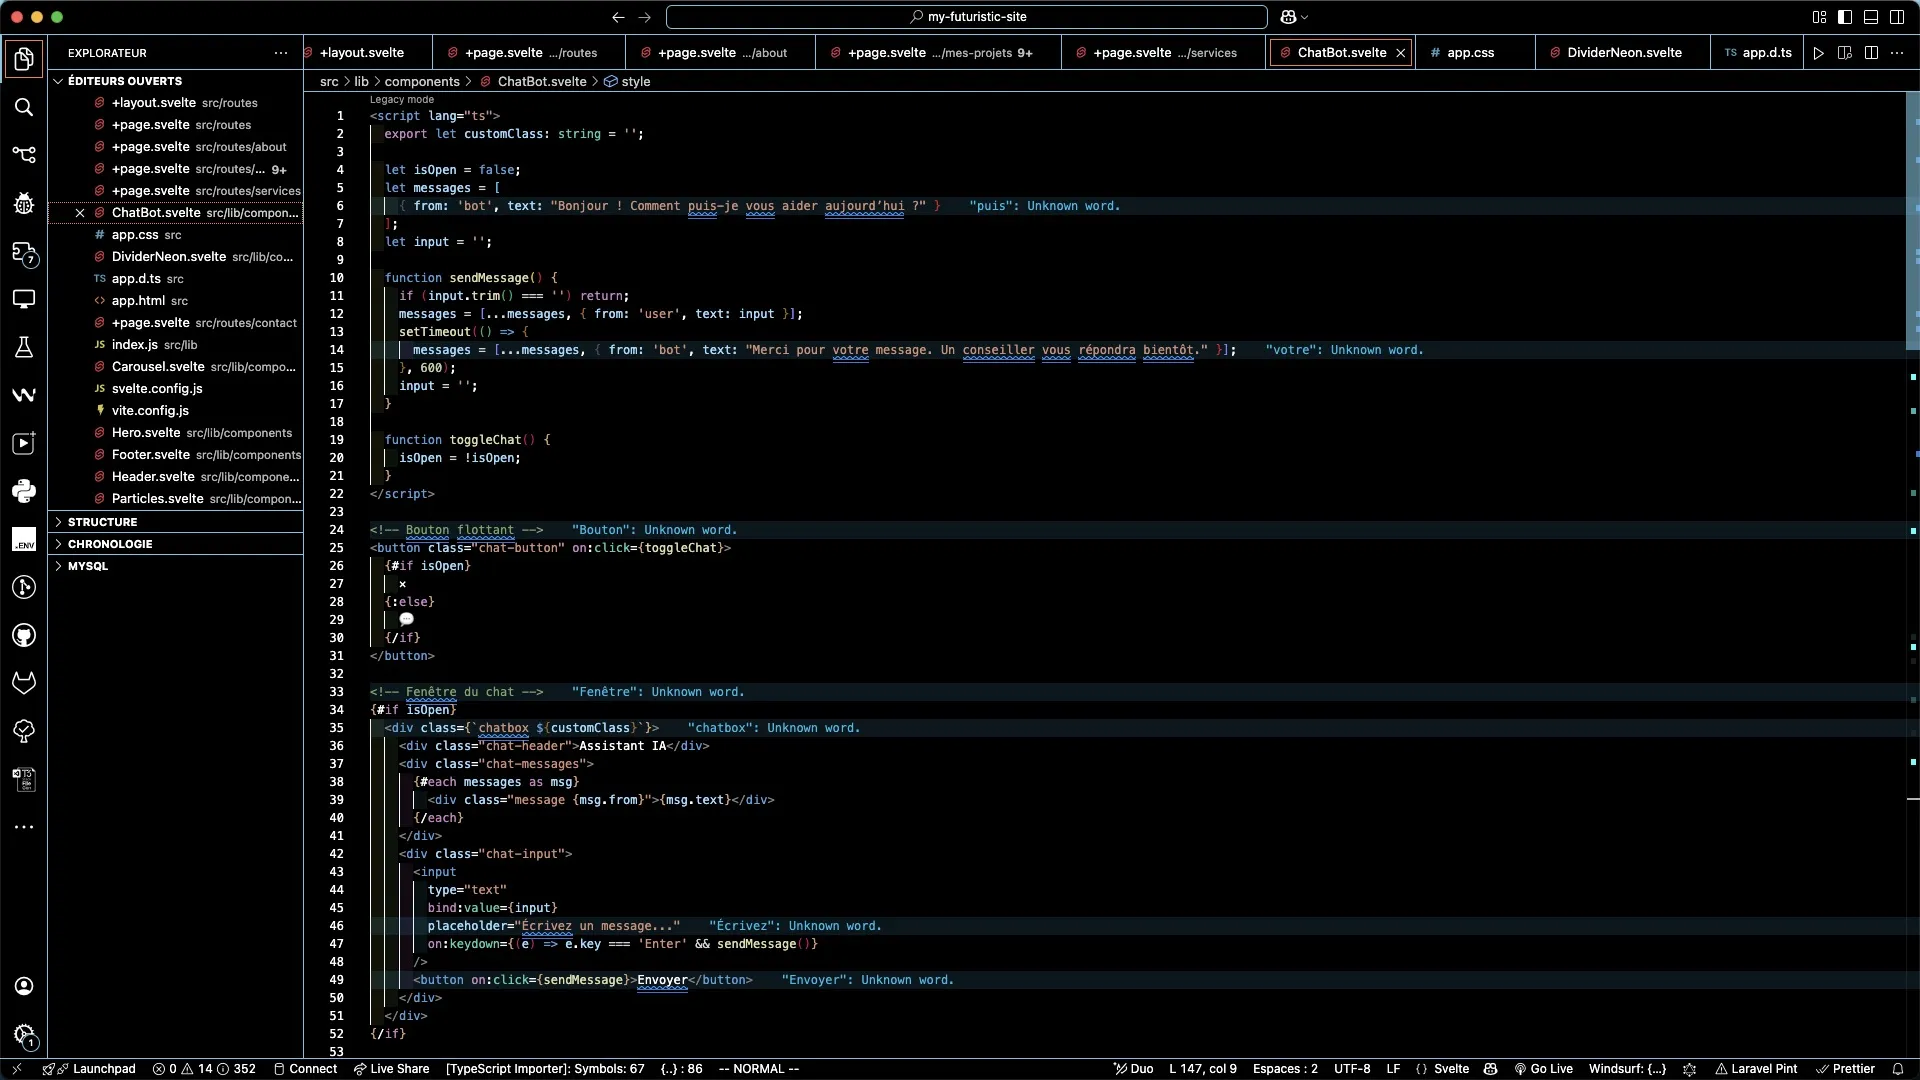The width and height of the screenshot is (1920, 1080).
Task: Switch to the DividerNeon.svelte tab
Action: click(1622, 53)
